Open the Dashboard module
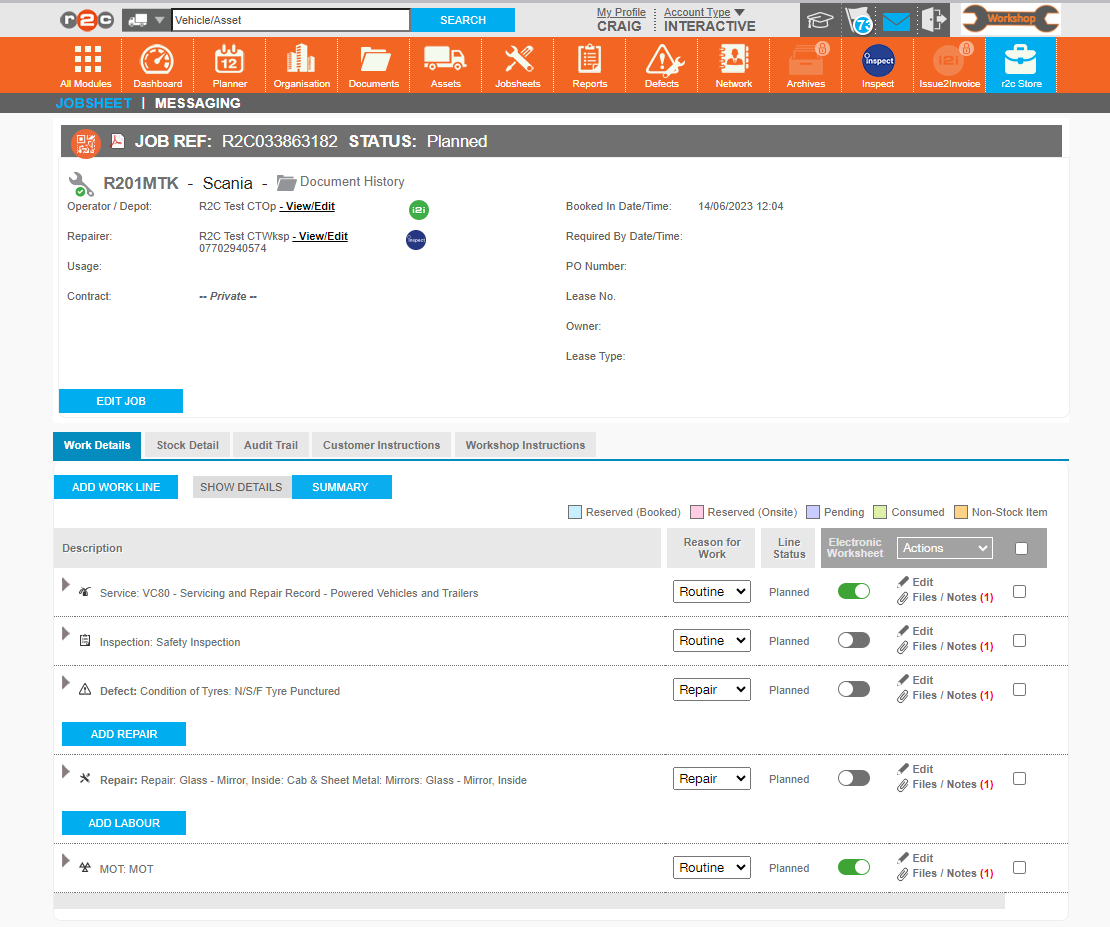Screen dimensions: 1110x927 pos(157,65)
